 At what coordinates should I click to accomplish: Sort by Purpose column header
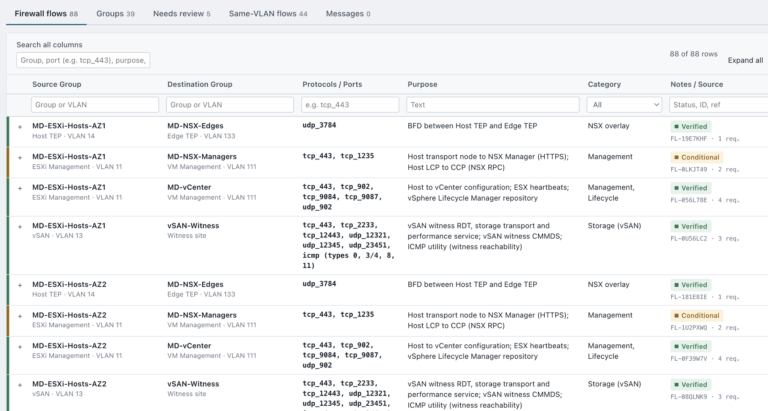pos(422,84)
